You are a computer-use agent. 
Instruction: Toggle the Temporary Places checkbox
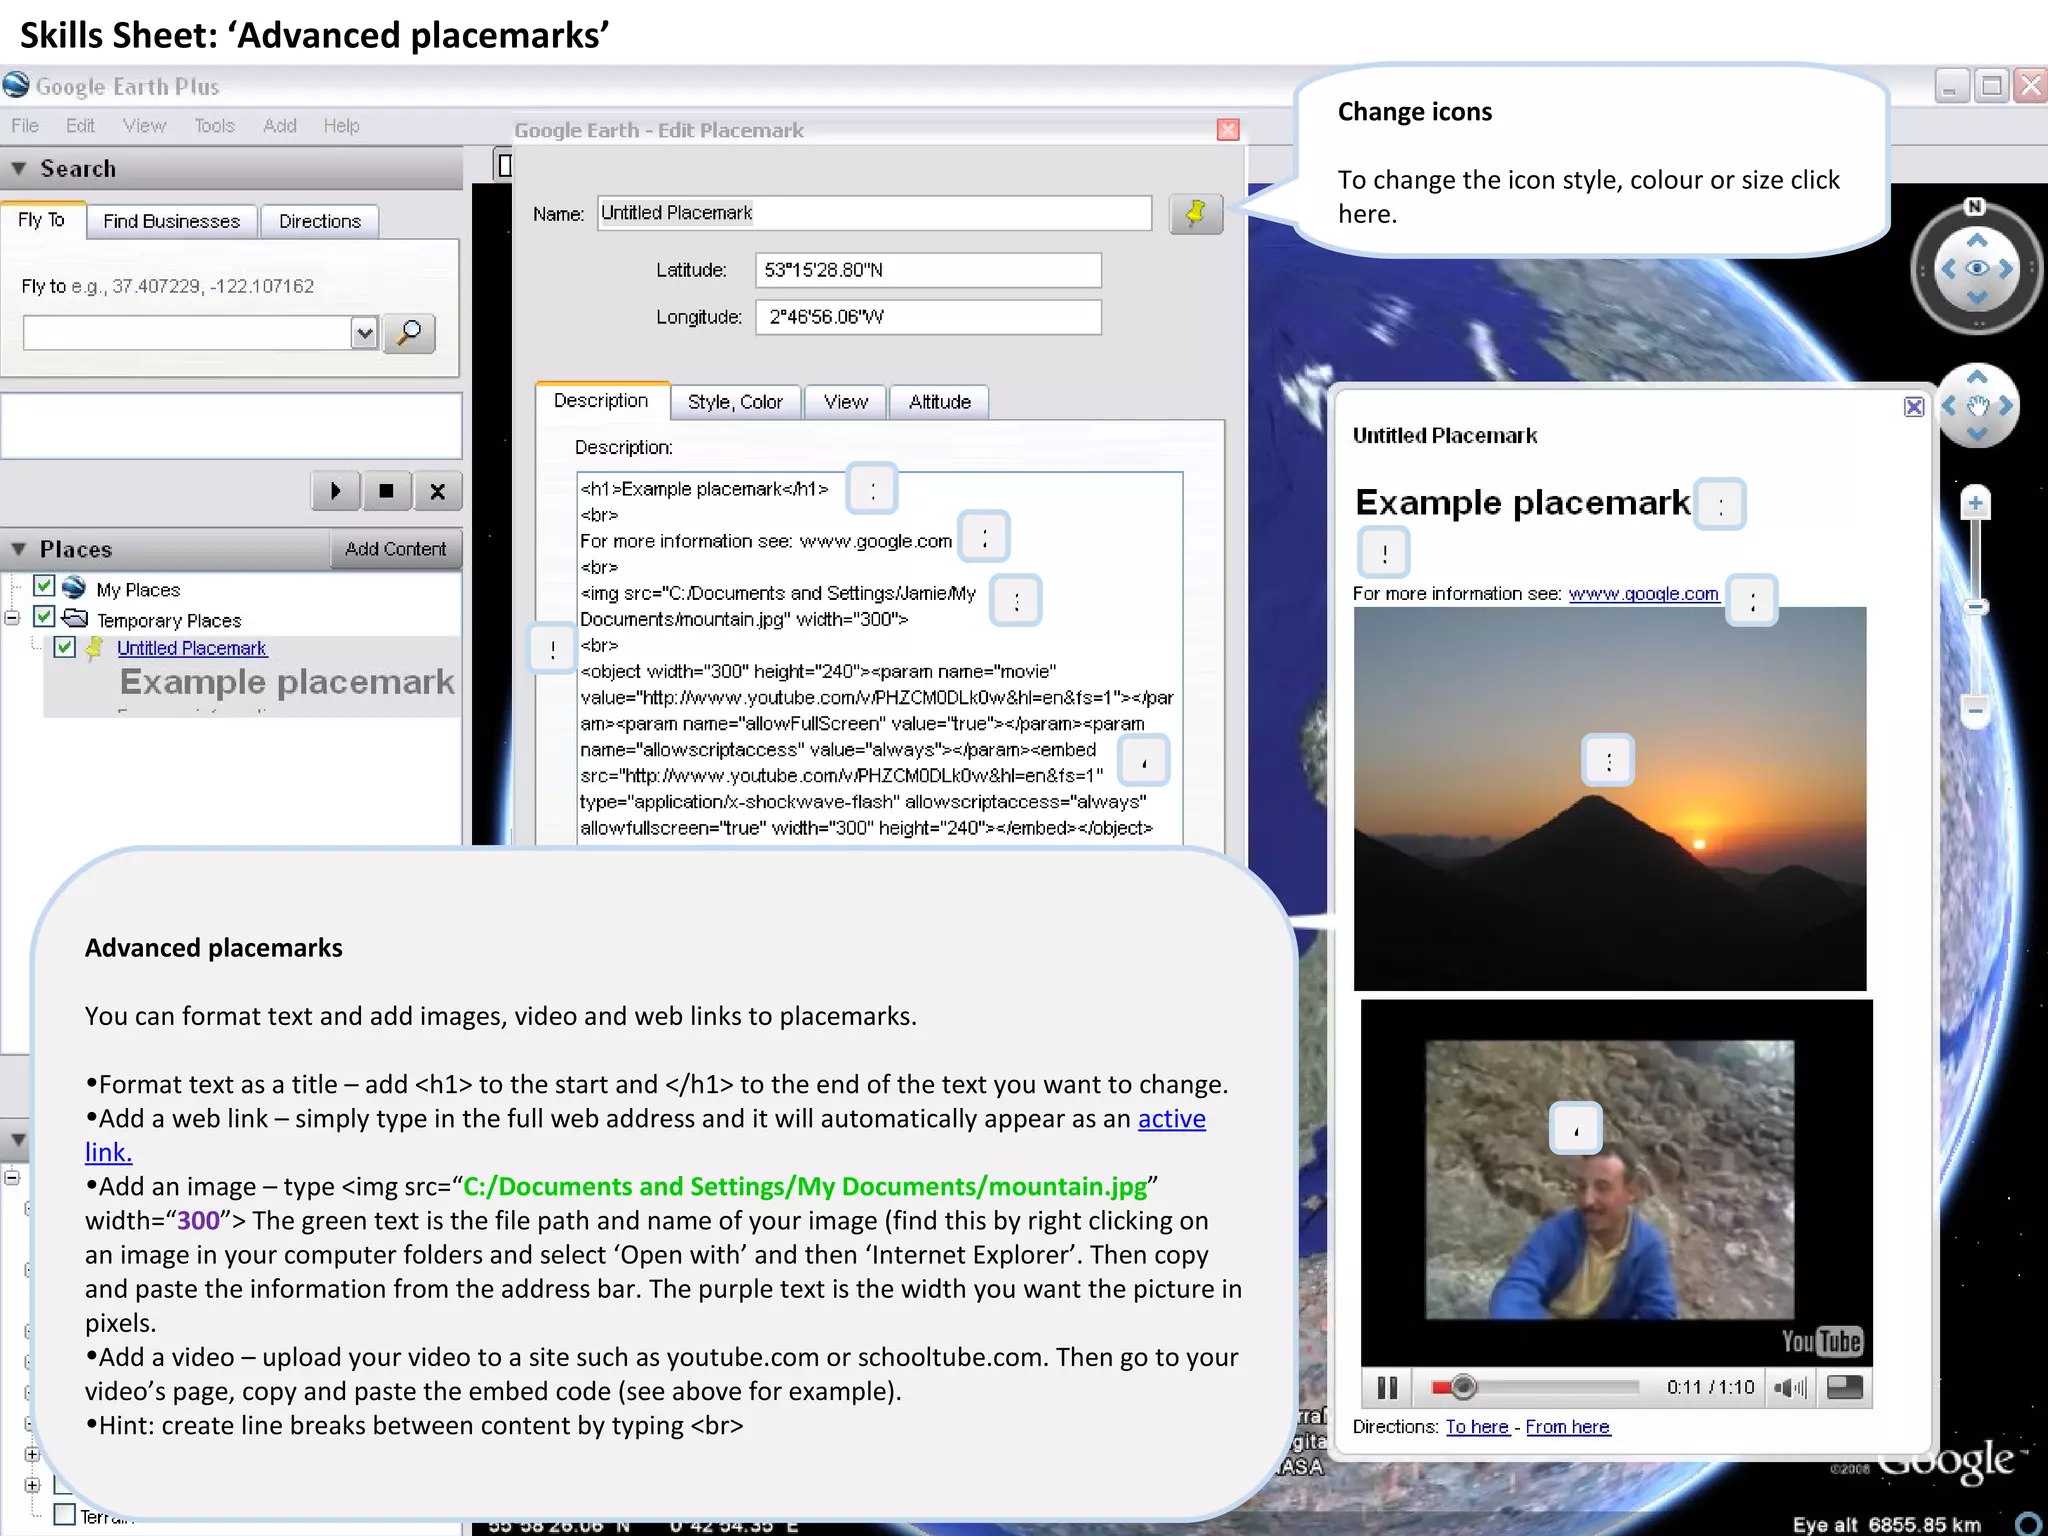coord(43,616)
